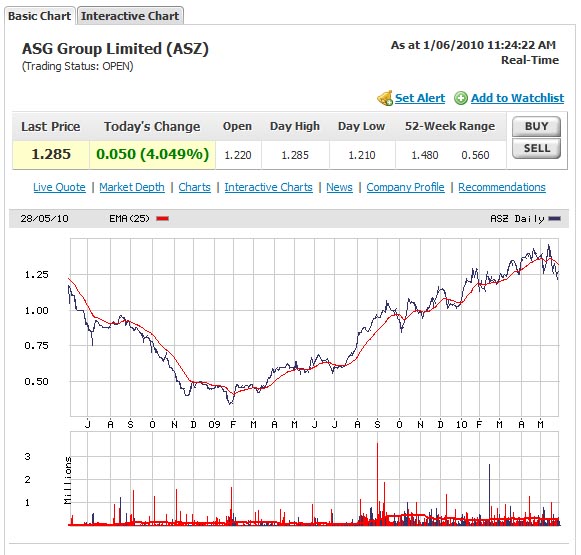Click the ASG Group Limited (ASZ) heading

tap(115, 49)
